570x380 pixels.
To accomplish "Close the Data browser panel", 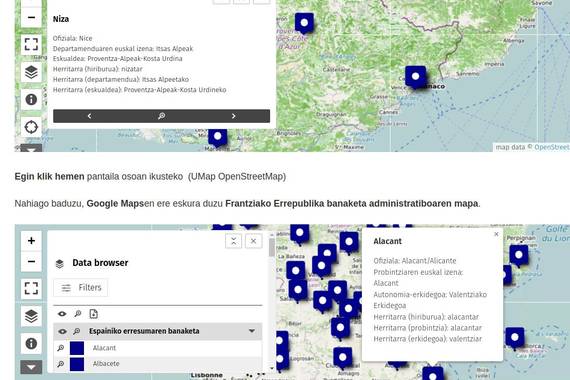I will point(254,241).
